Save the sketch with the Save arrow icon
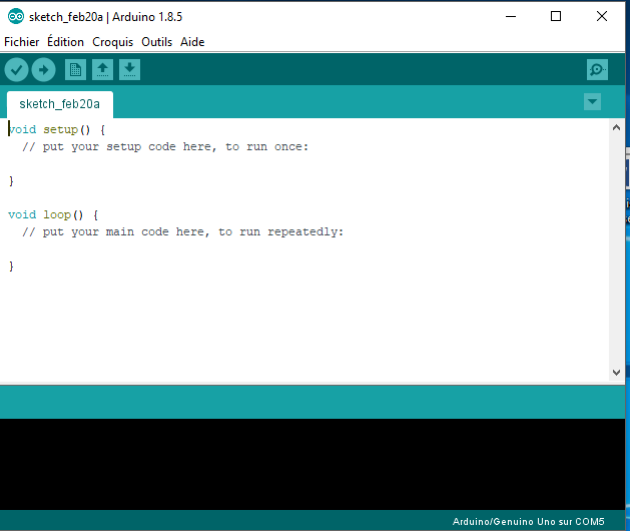630x531 pixels. 129,70
